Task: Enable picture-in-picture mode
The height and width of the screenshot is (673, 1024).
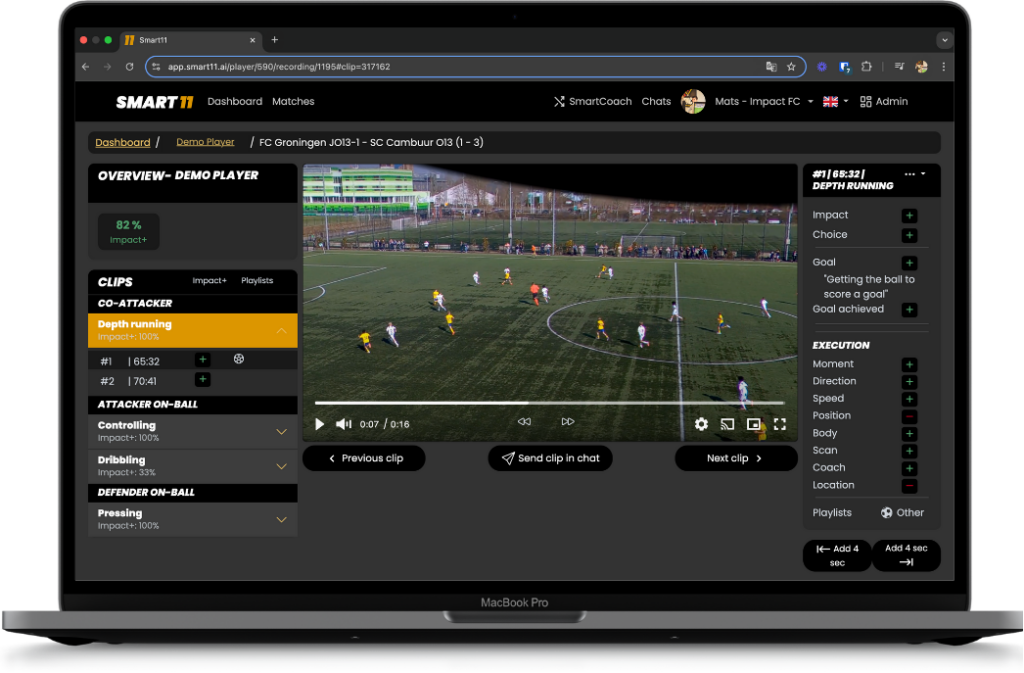Action: [x=753, y=424]
